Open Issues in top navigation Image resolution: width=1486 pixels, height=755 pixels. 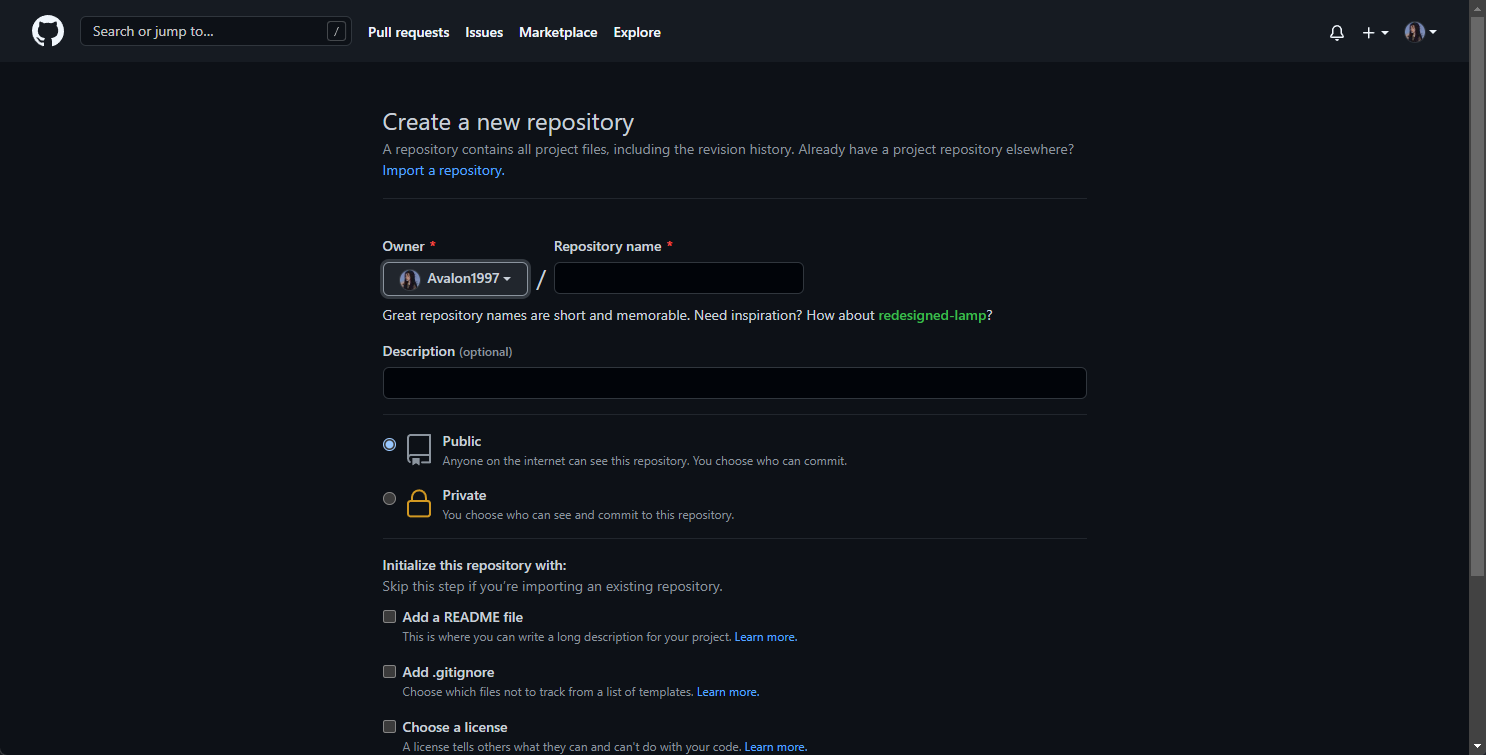[484, 32]
